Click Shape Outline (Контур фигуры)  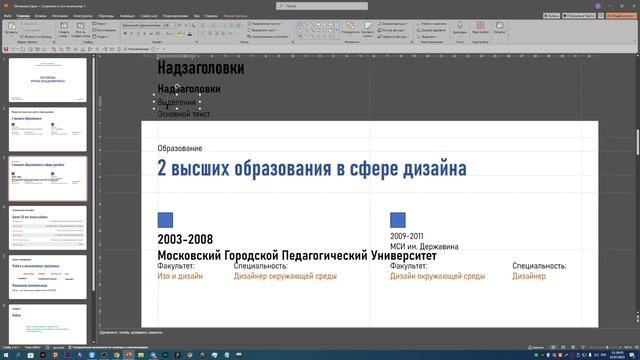coord(392,30)
